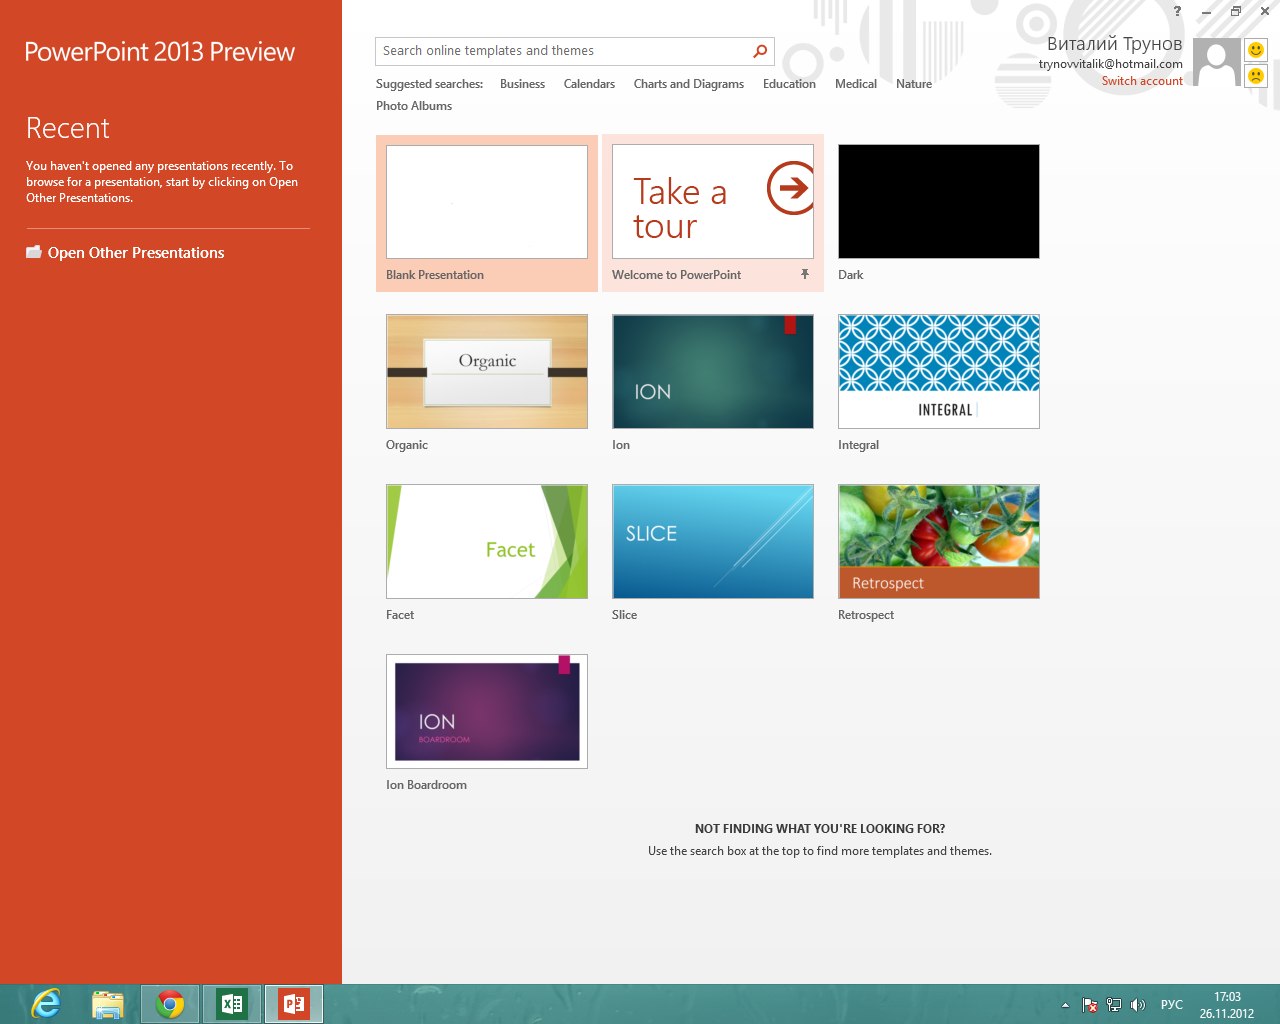The height and width of the screenshot is (1024, 1280).
Task: Select Photo Albums suggested search
Action: 414,106
